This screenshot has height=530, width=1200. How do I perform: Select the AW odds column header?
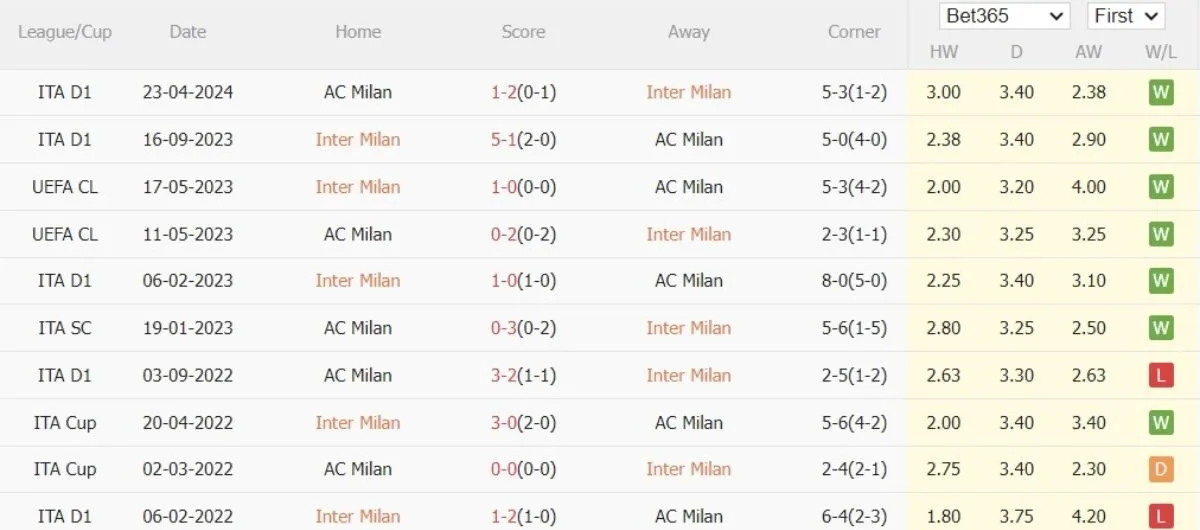pos(1088,52)
